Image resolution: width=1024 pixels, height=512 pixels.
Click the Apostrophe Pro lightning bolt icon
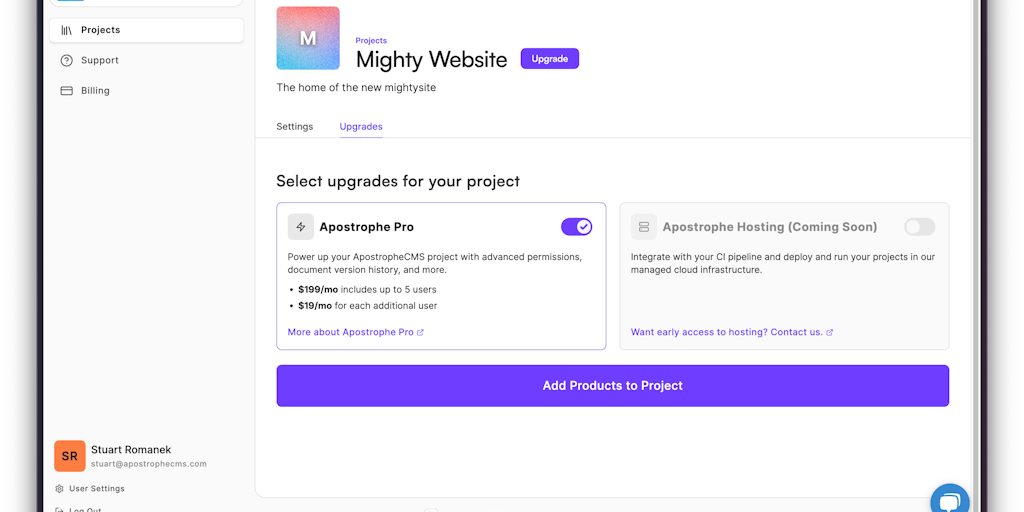pos(301,227)
